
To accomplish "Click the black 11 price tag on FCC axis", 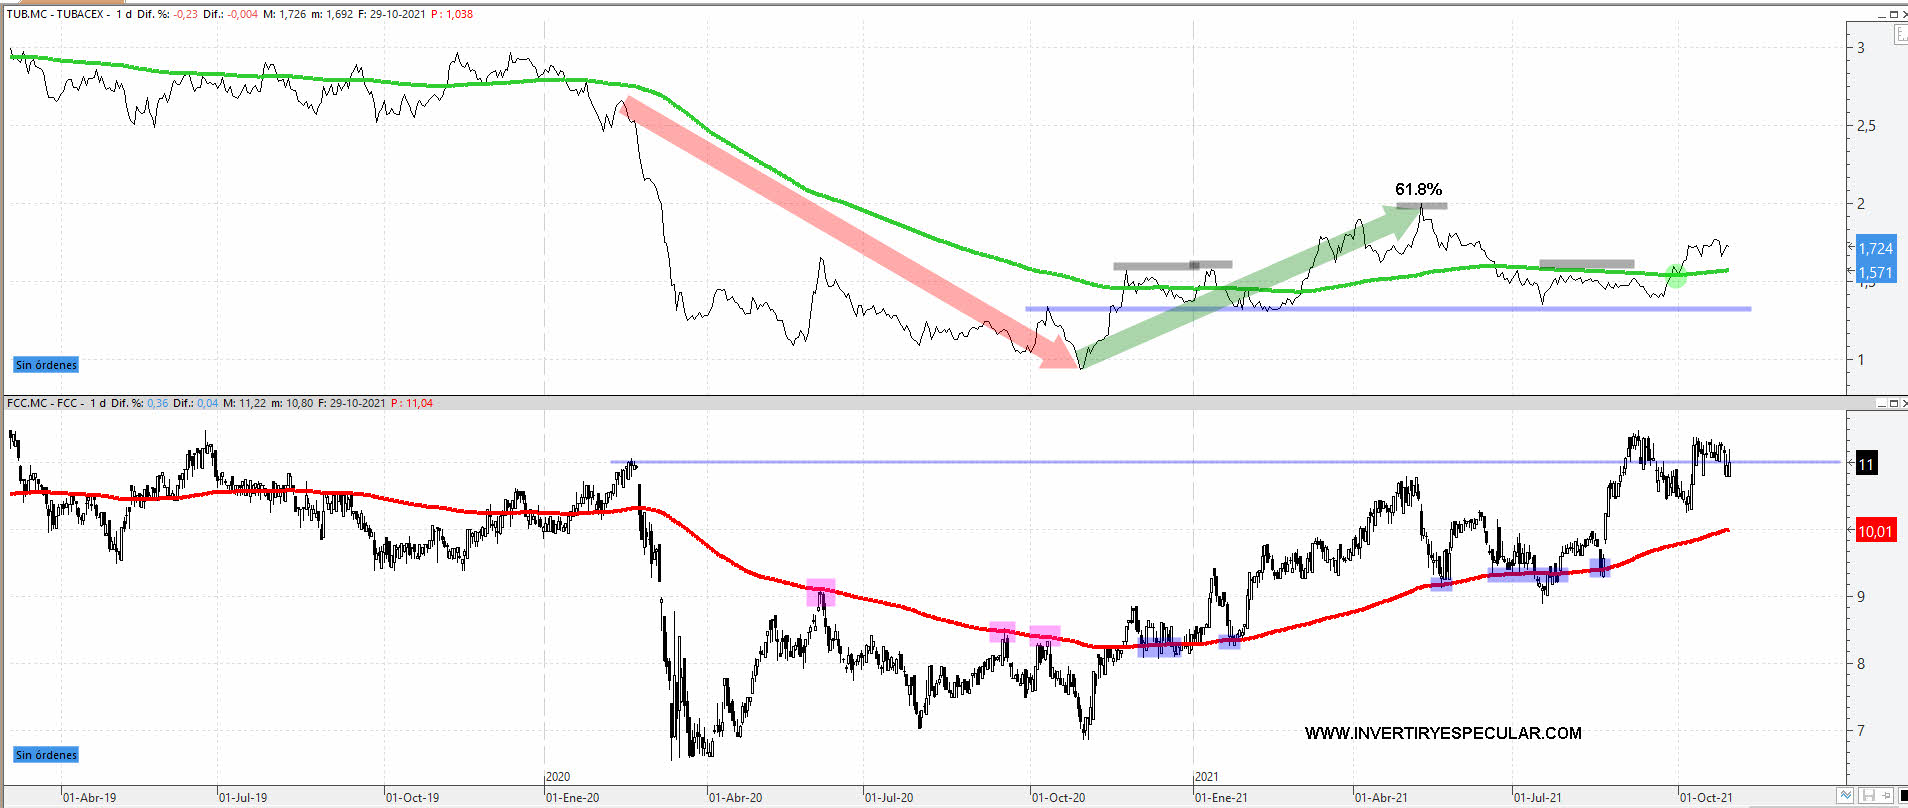I will [x=1866, y=464].
